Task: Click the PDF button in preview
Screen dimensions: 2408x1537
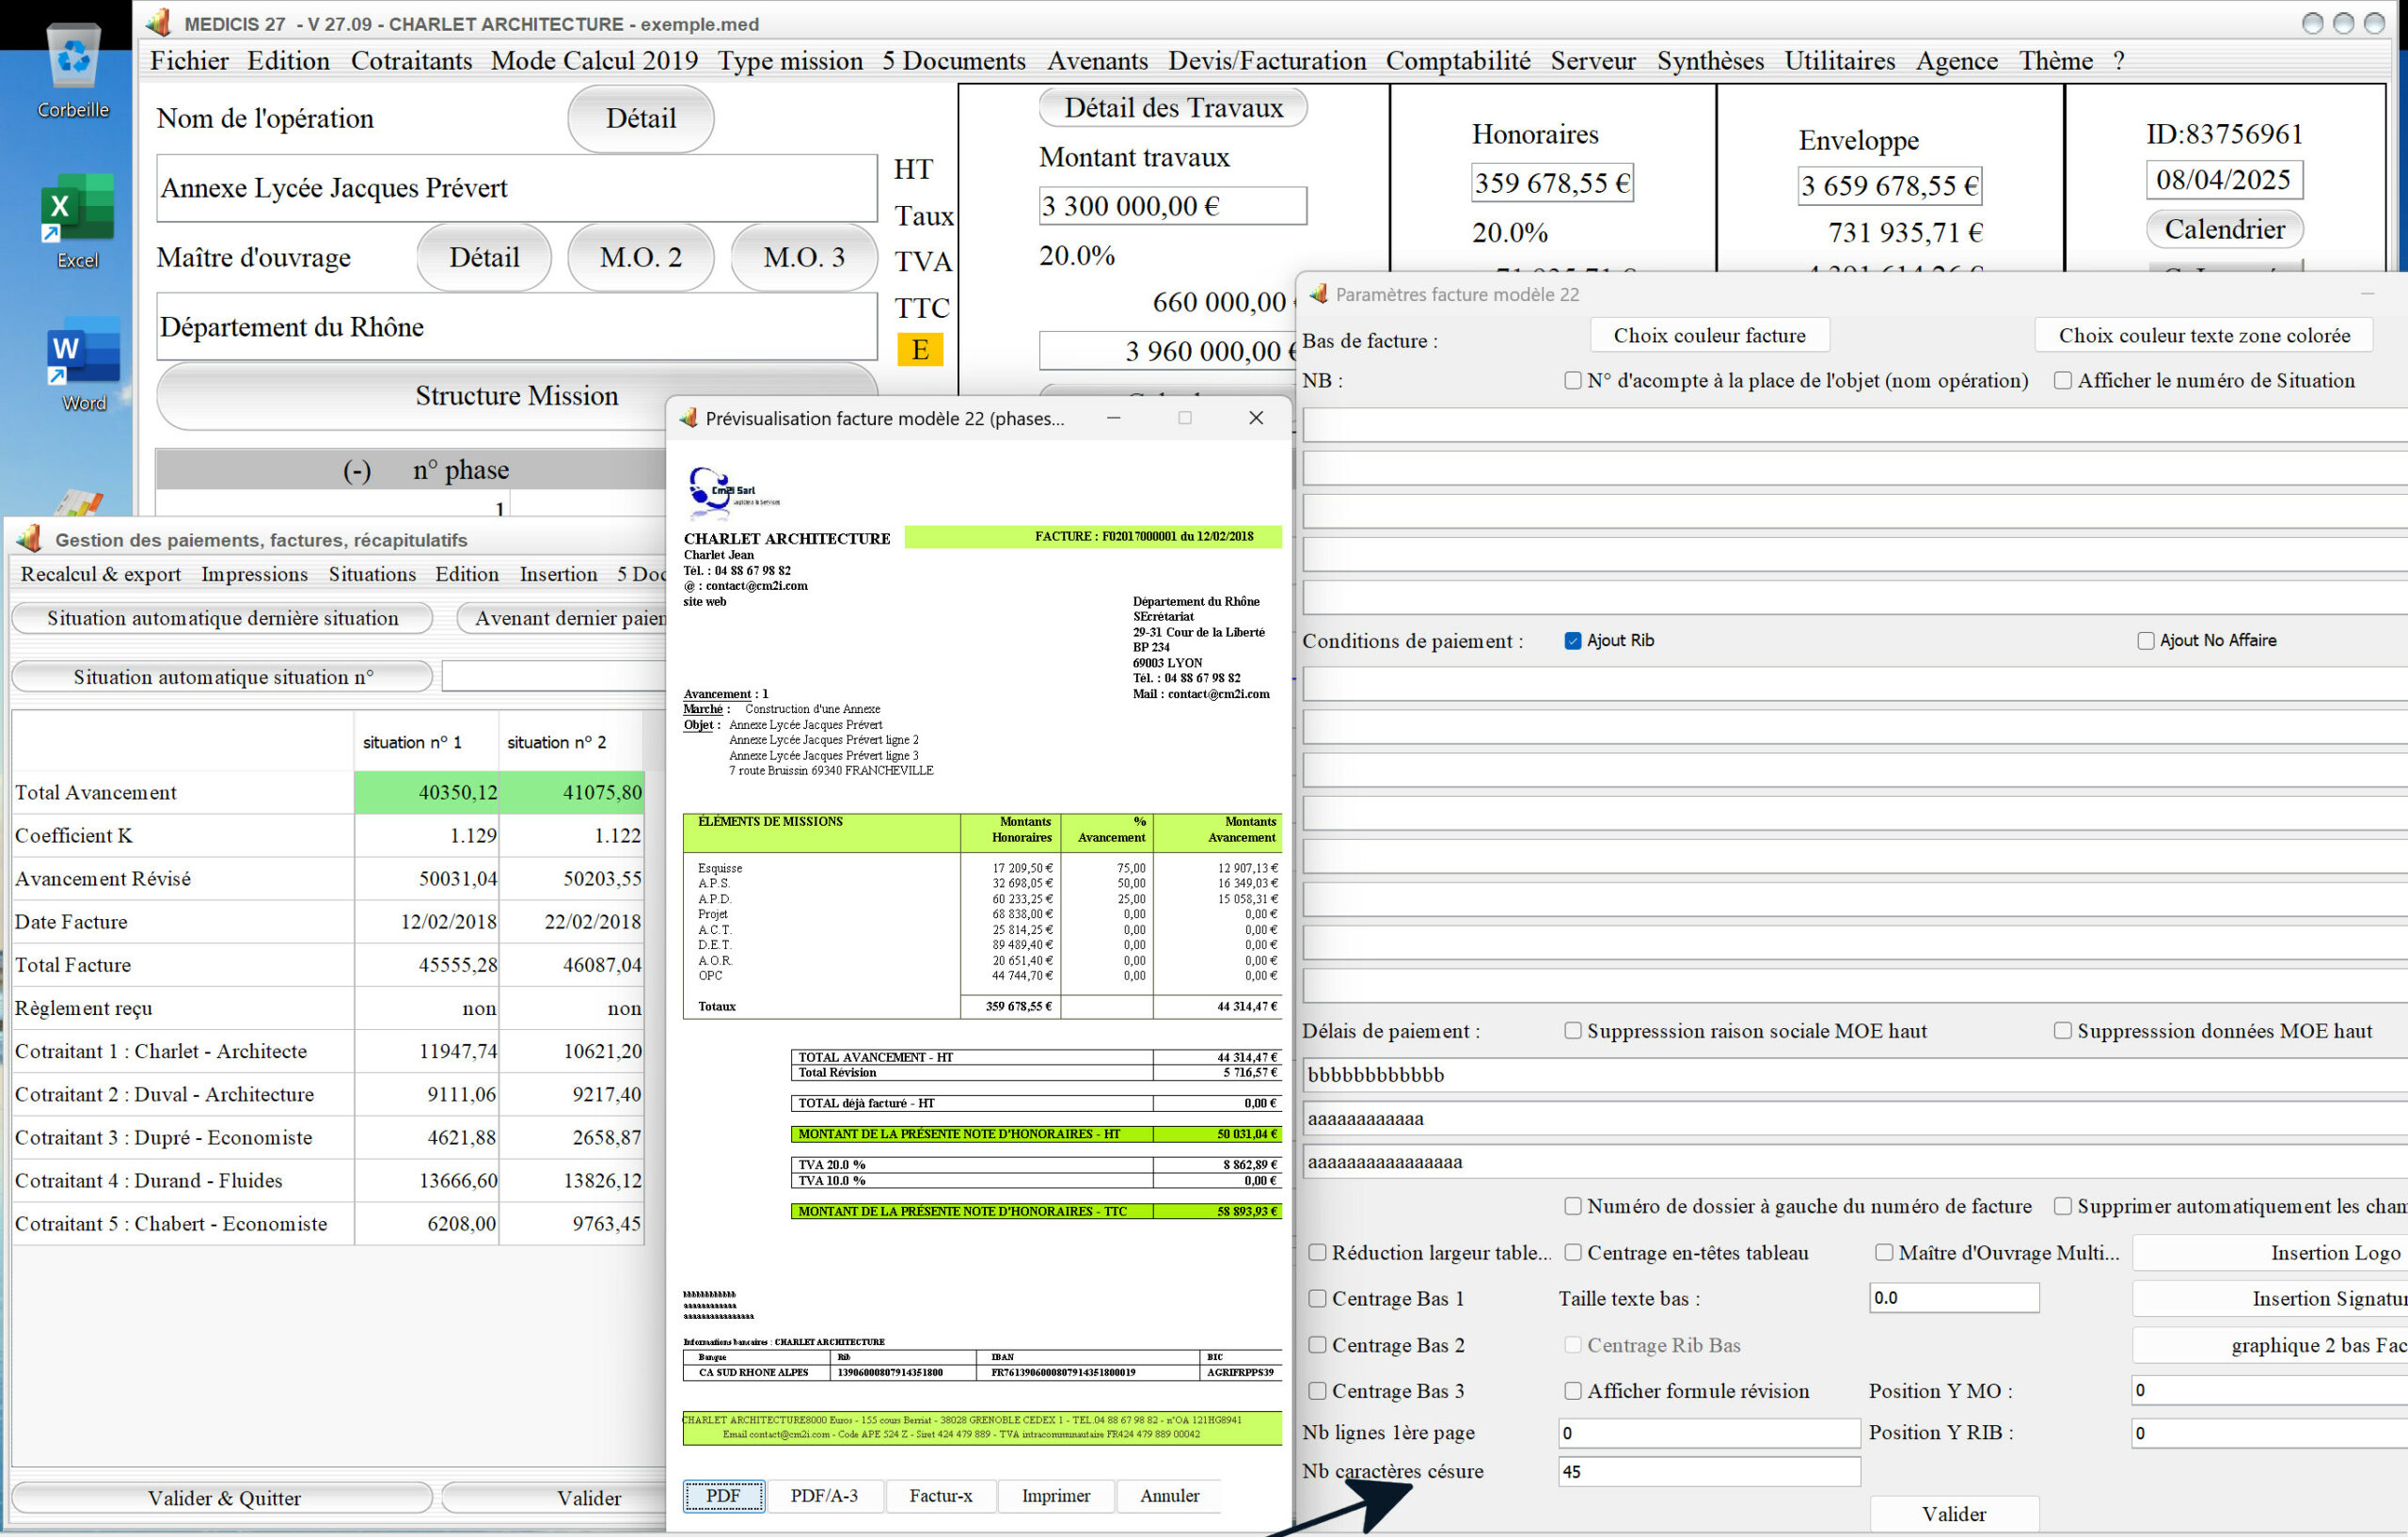Action: point(723,1495)
